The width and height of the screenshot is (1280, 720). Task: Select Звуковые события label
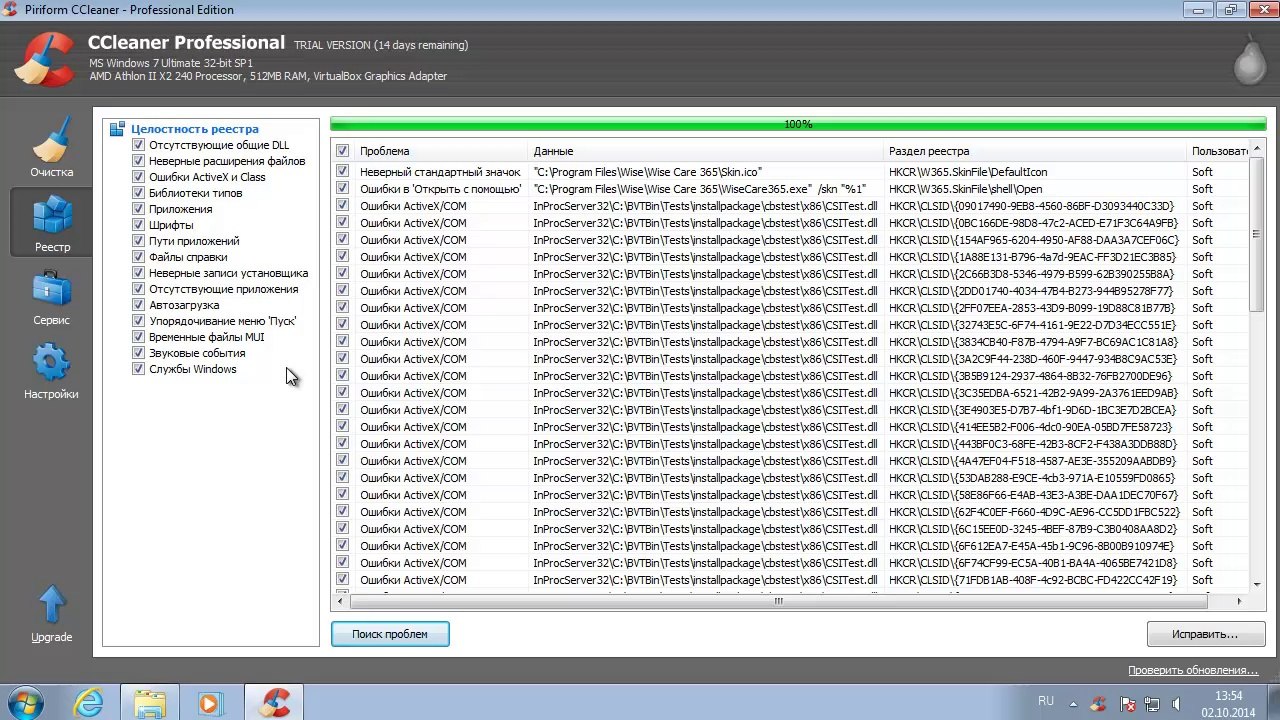tap(197, 353)
